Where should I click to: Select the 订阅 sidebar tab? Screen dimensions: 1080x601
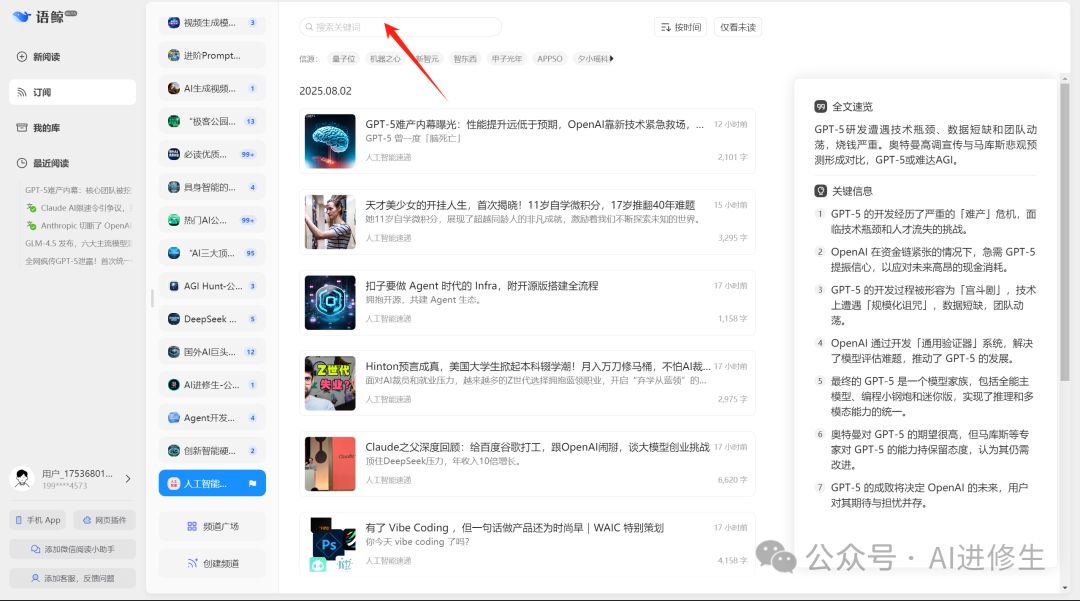coord(72,92)
